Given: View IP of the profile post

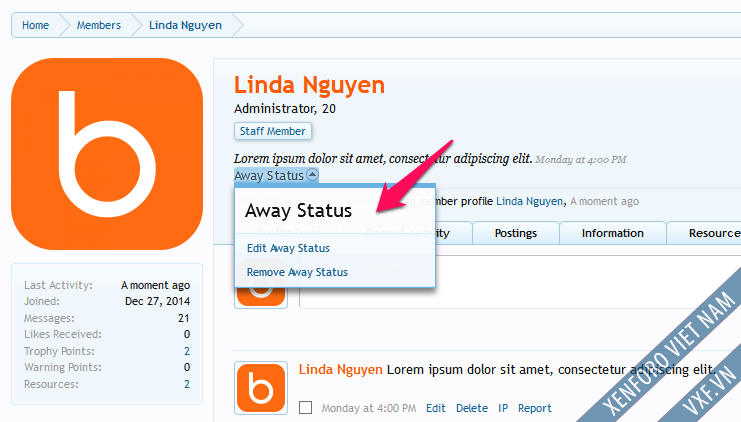Looking at the screenshot, I should (x=503, y=408).
